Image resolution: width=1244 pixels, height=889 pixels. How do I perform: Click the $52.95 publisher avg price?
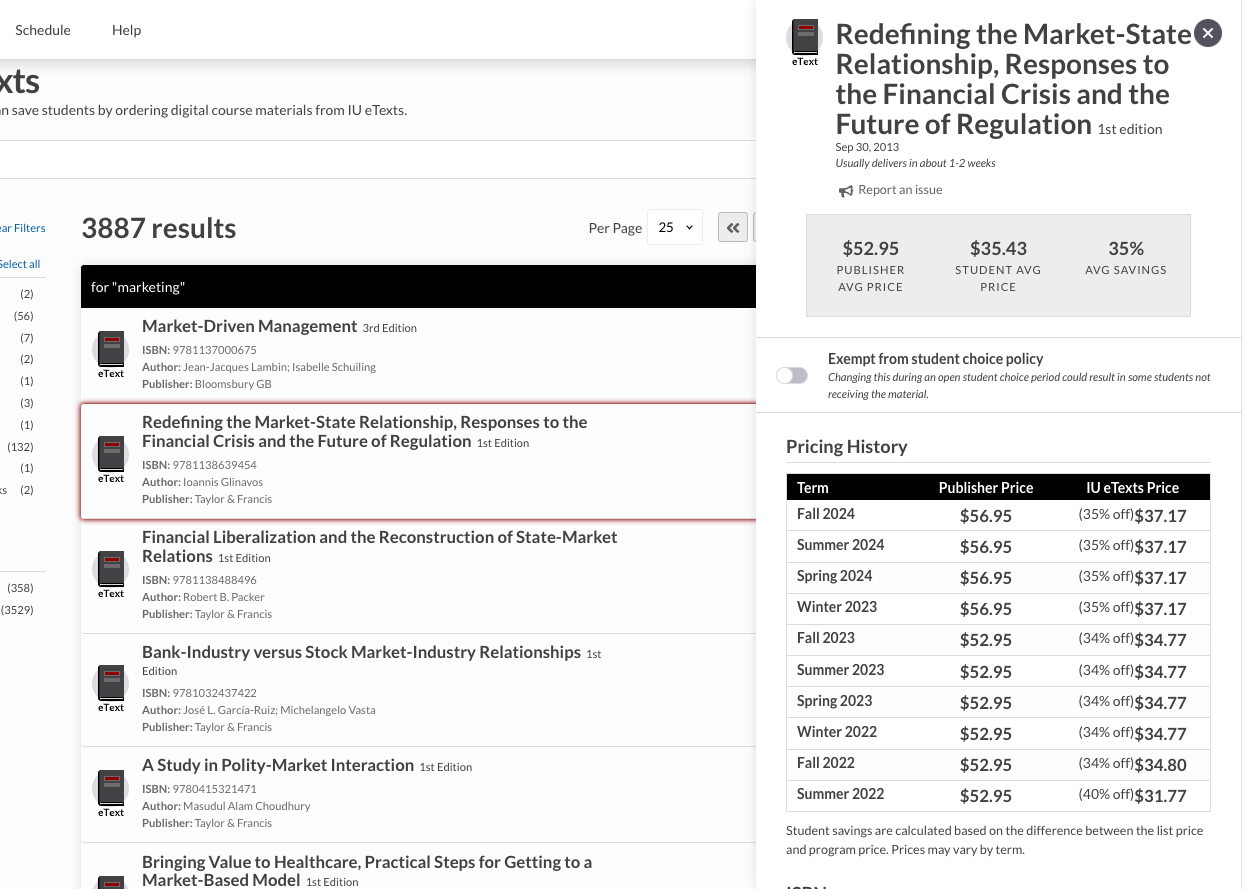coord(871,248)
